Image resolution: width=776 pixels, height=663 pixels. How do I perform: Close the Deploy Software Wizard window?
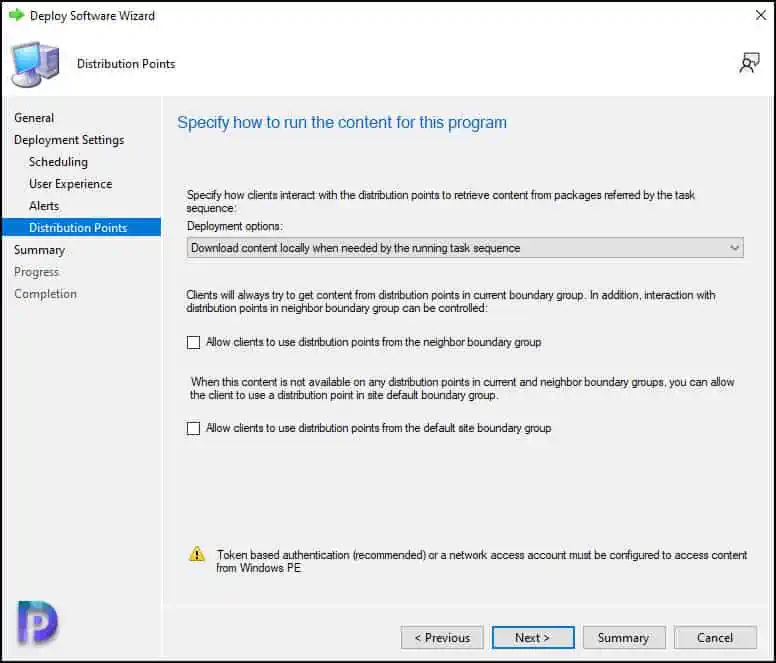pyautogui.click(x=761, y=15)
